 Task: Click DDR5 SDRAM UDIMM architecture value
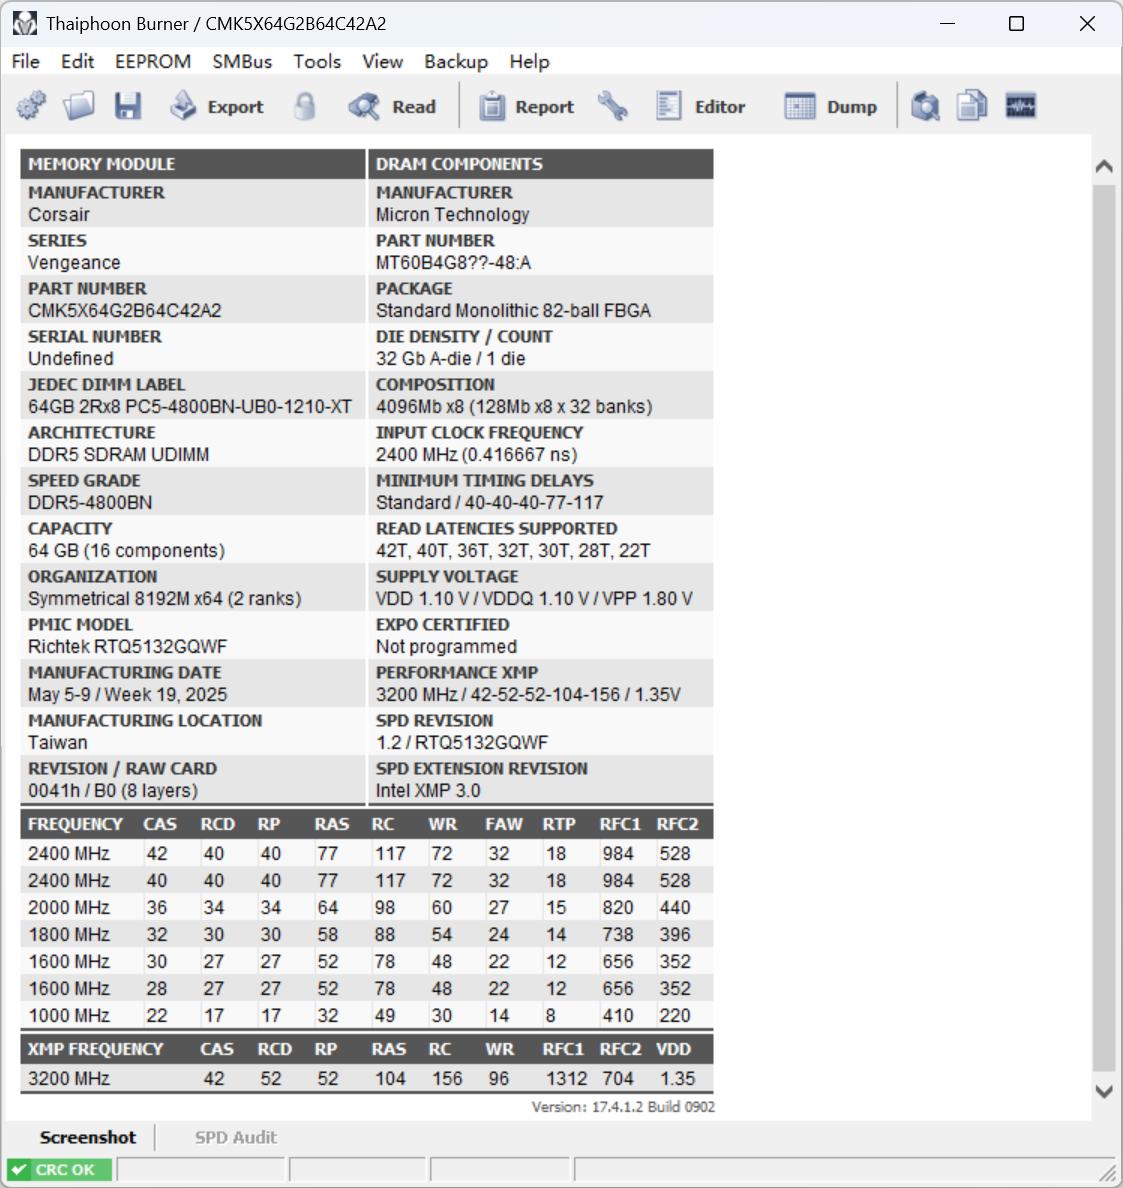[x=118, y=455]
